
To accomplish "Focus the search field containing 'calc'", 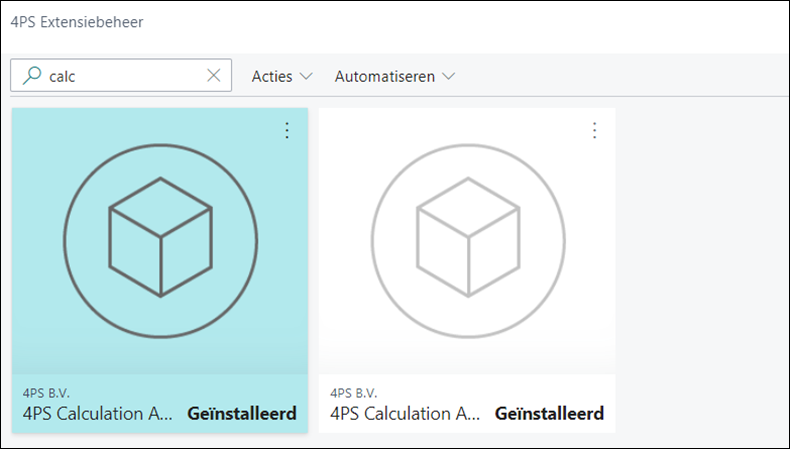I will pos(121,76).
